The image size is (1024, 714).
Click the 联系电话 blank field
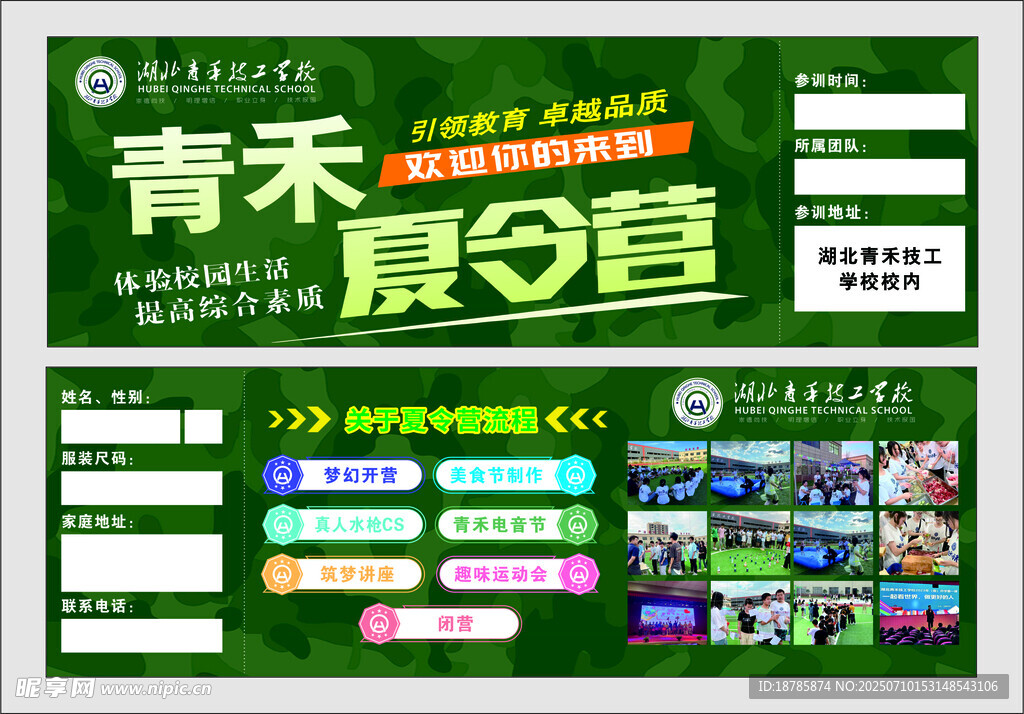pyautogui.click(x=141, y=635)
